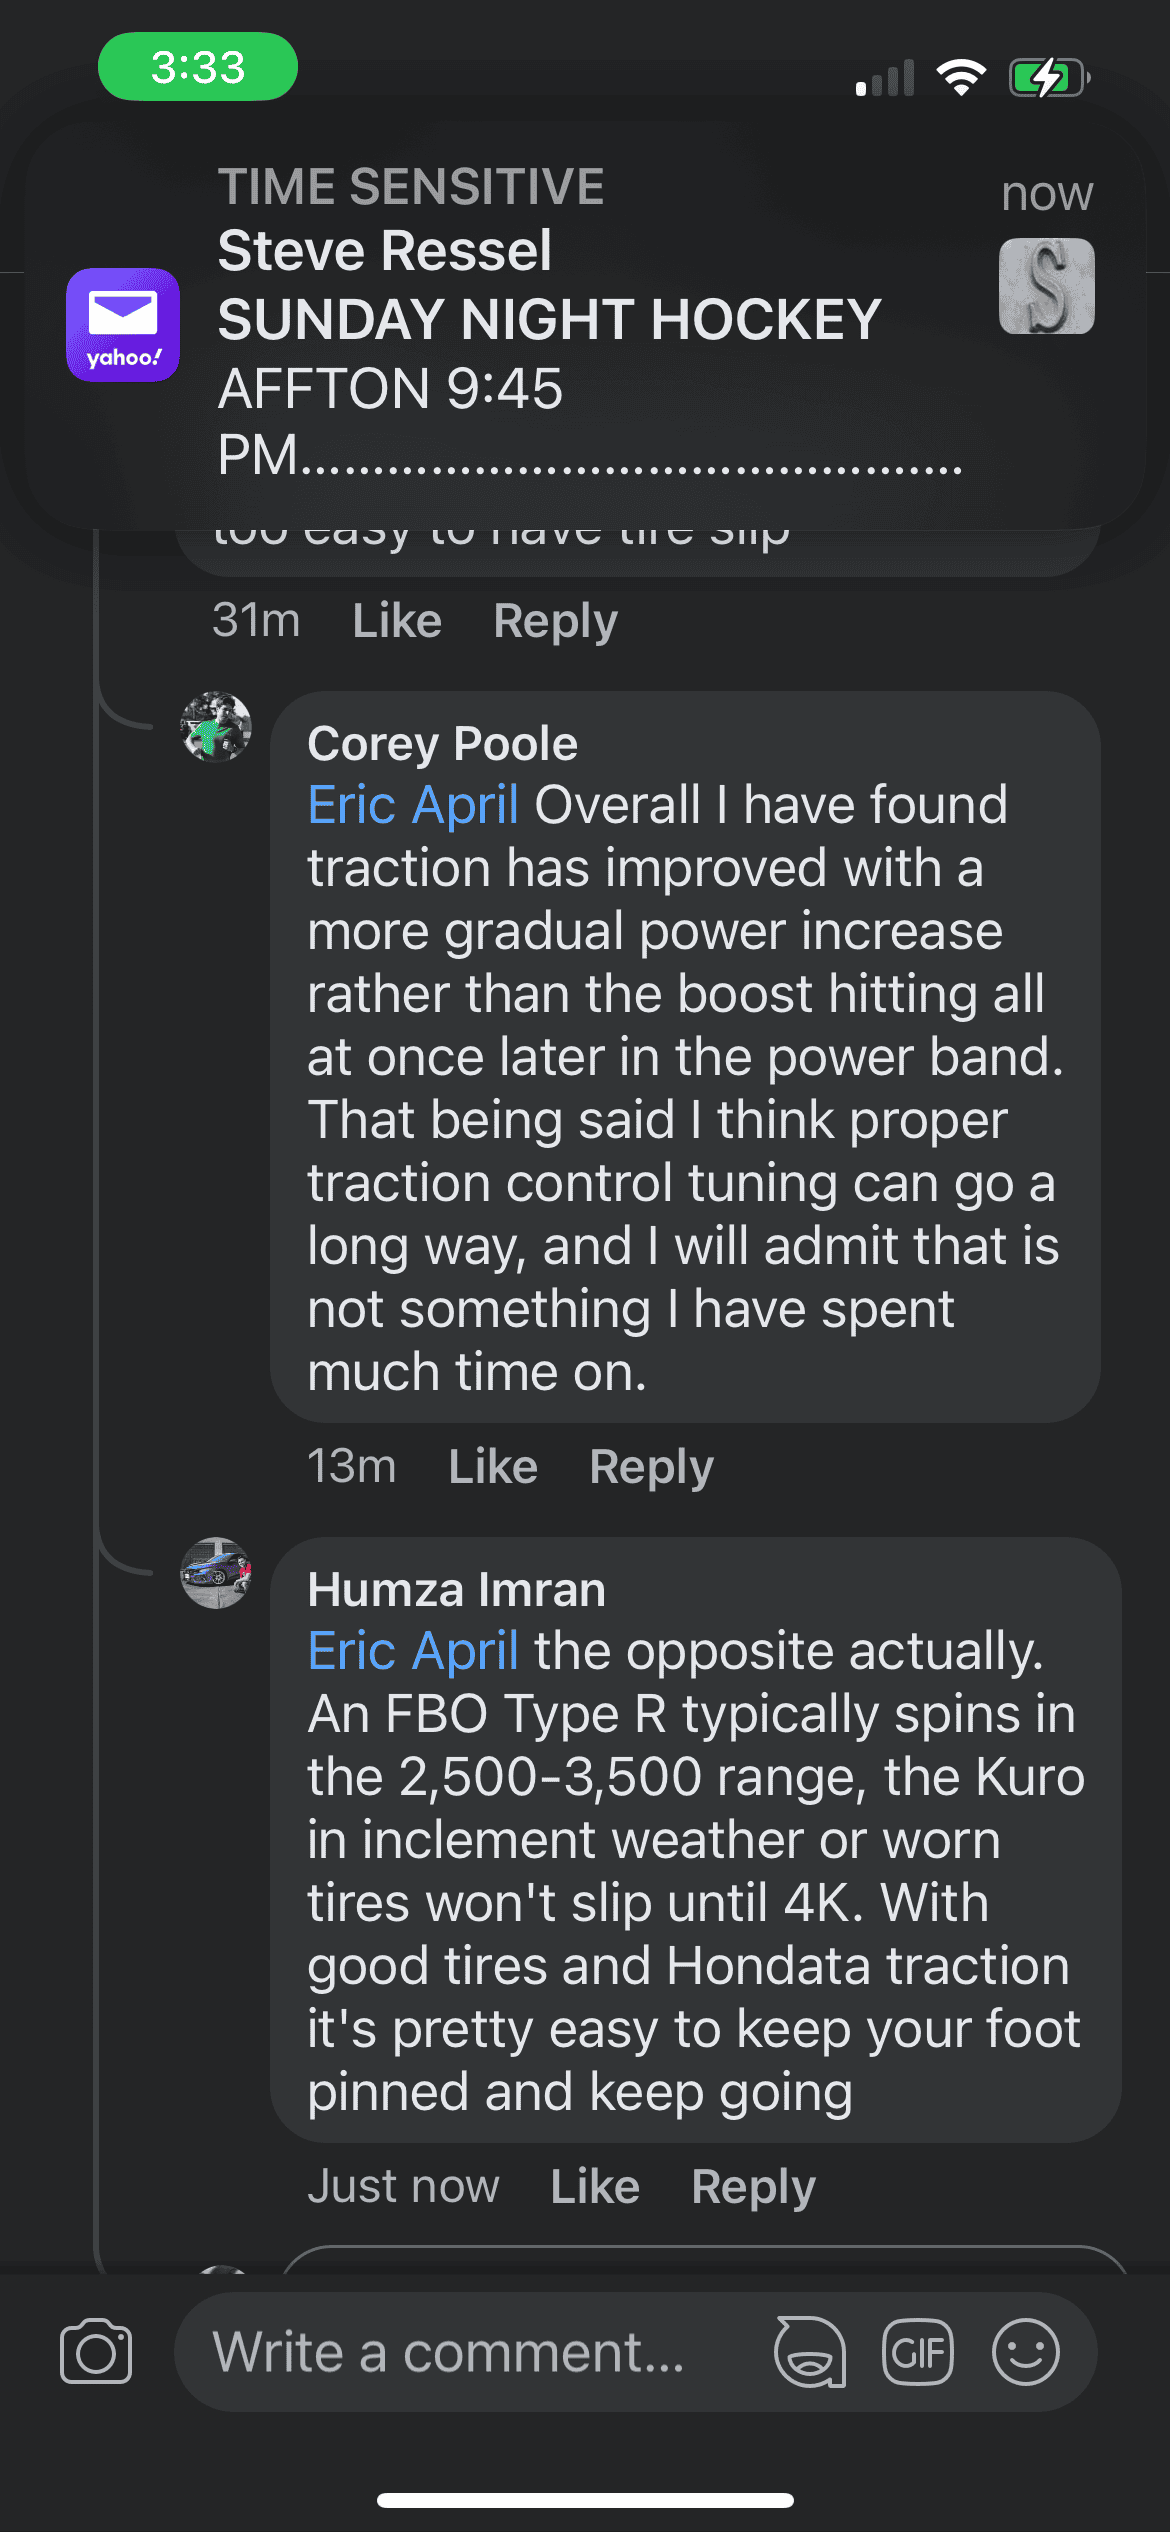Reply to Corey Poole's comment

(x=651, y=1467)
